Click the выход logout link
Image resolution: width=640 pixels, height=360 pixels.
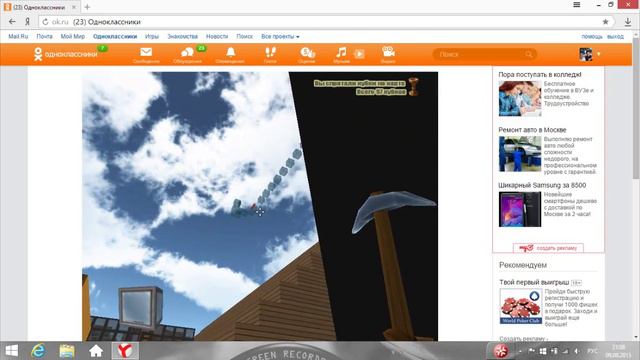615,36
